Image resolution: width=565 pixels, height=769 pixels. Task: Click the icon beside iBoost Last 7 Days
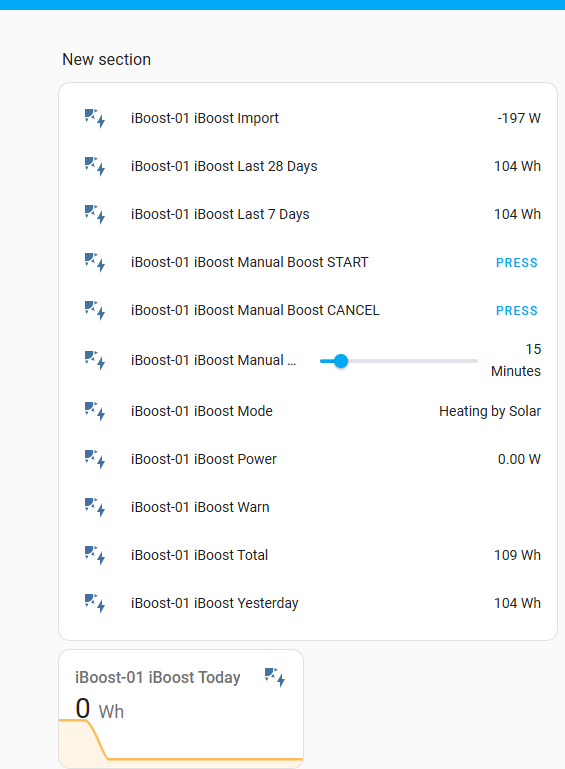coord(95,214)
